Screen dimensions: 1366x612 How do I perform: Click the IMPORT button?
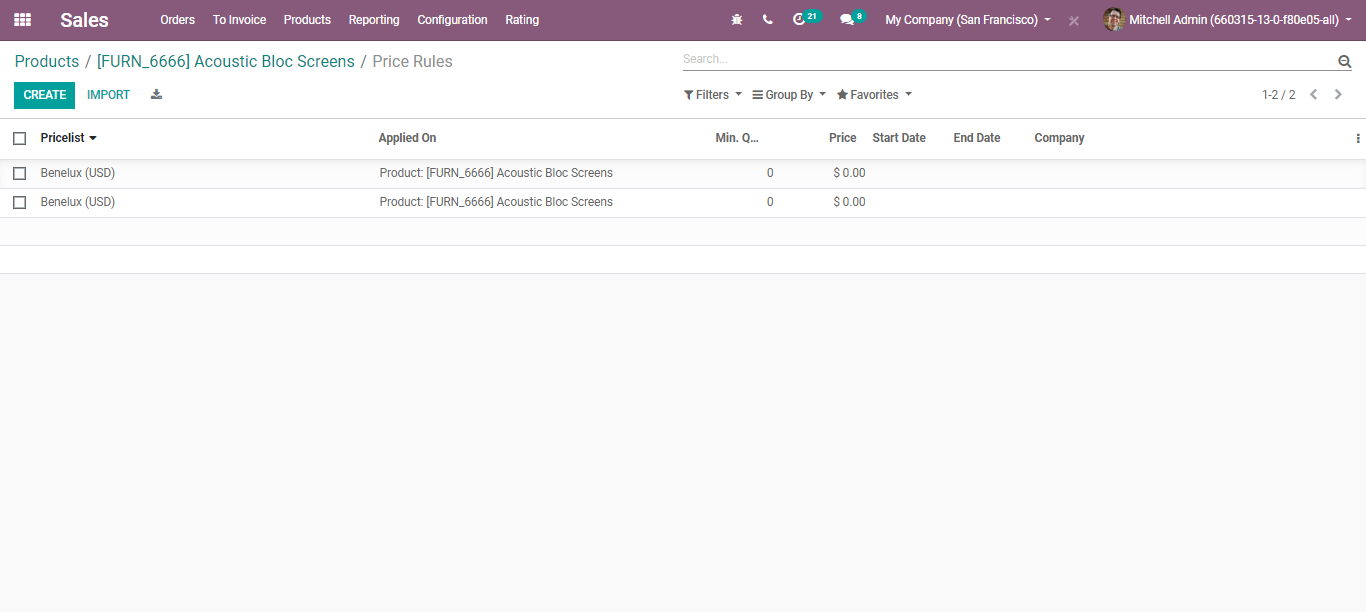coord(108,95)
